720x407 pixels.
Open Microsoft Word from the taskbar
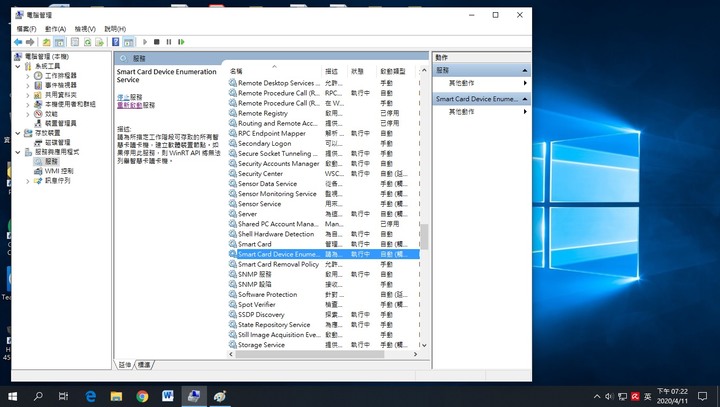(168, 396)
